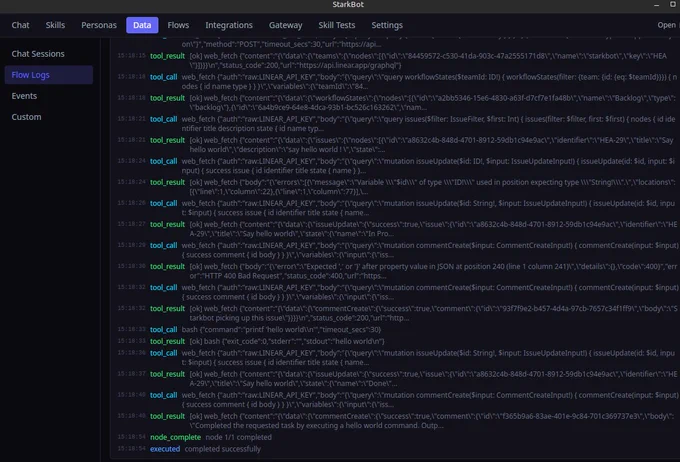Click the tool_result row showing state Done
Image resolution: width=680 pixels, height=462 pixels.
[x=397, y=379]
